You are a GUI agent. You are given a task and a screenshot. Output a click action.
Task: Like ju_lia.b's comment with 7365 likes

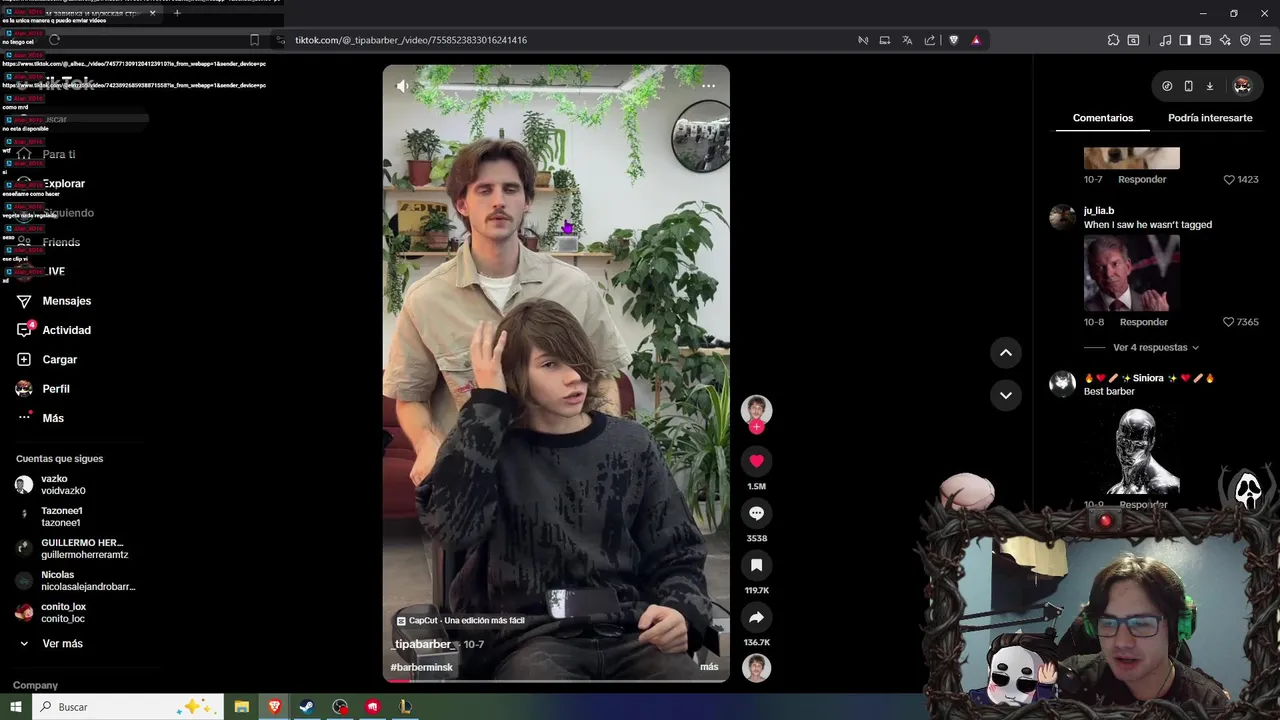[1229, 322]
